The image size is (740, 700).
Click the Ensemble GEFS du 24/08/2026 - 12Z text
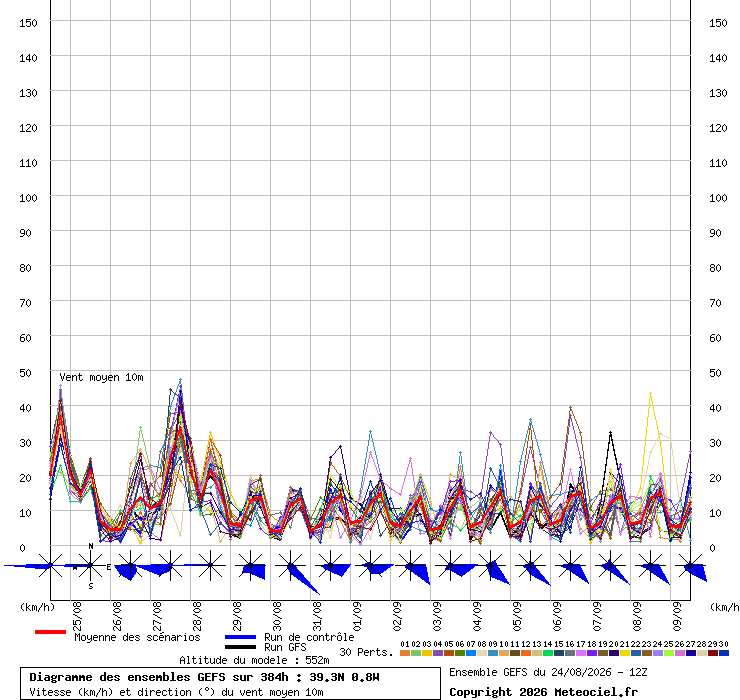point(548,672)
